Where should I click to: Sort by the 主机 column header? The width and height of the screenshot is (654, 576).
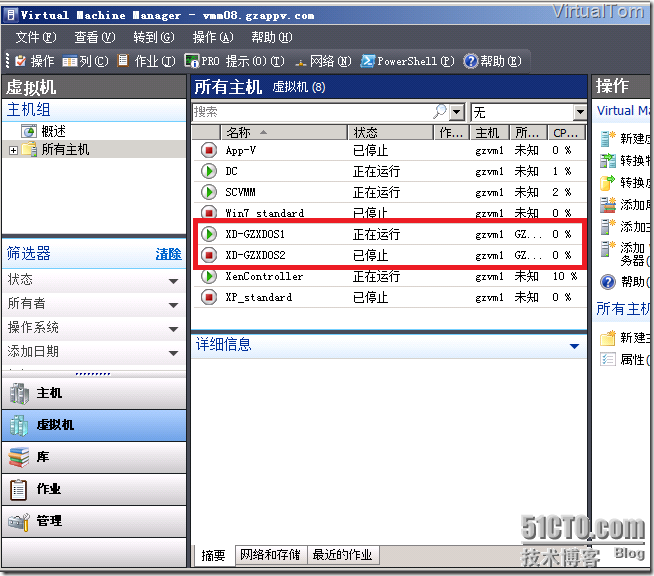[x=489, y=133]
